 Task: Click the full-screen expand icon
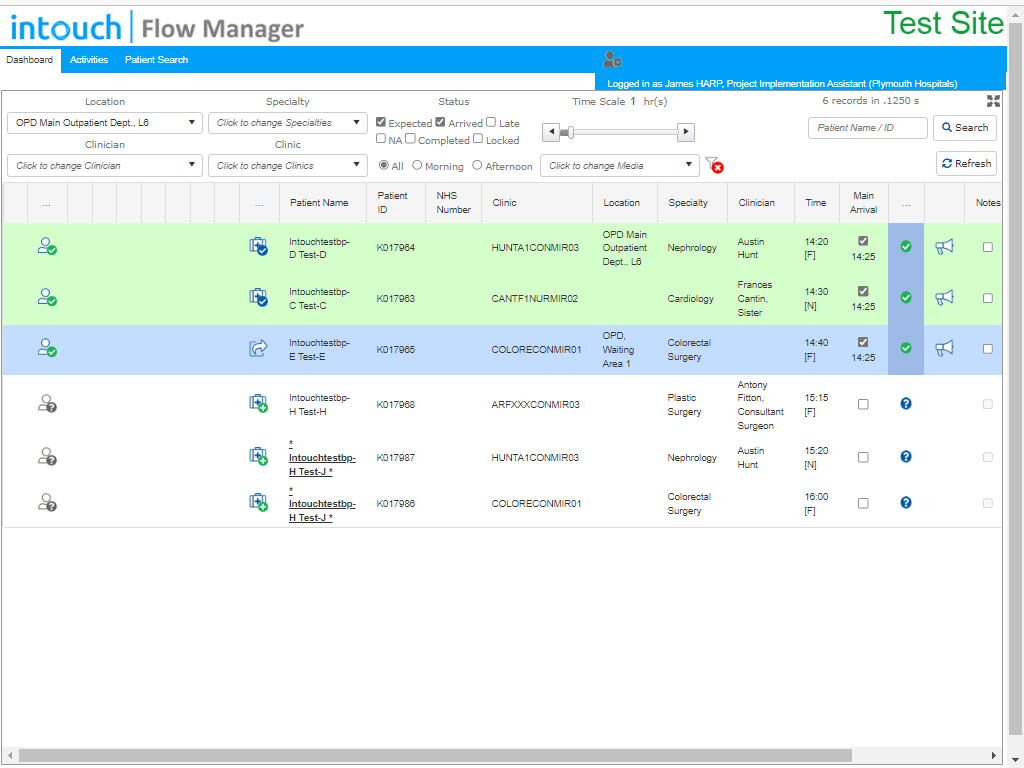(993, 101)
